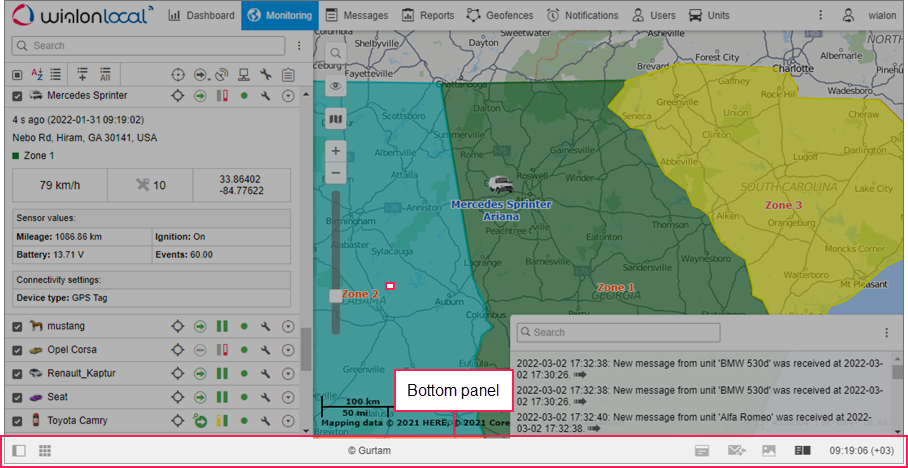
Task: Open top bar three-dot menu customizer
Action: pos(821,16)
